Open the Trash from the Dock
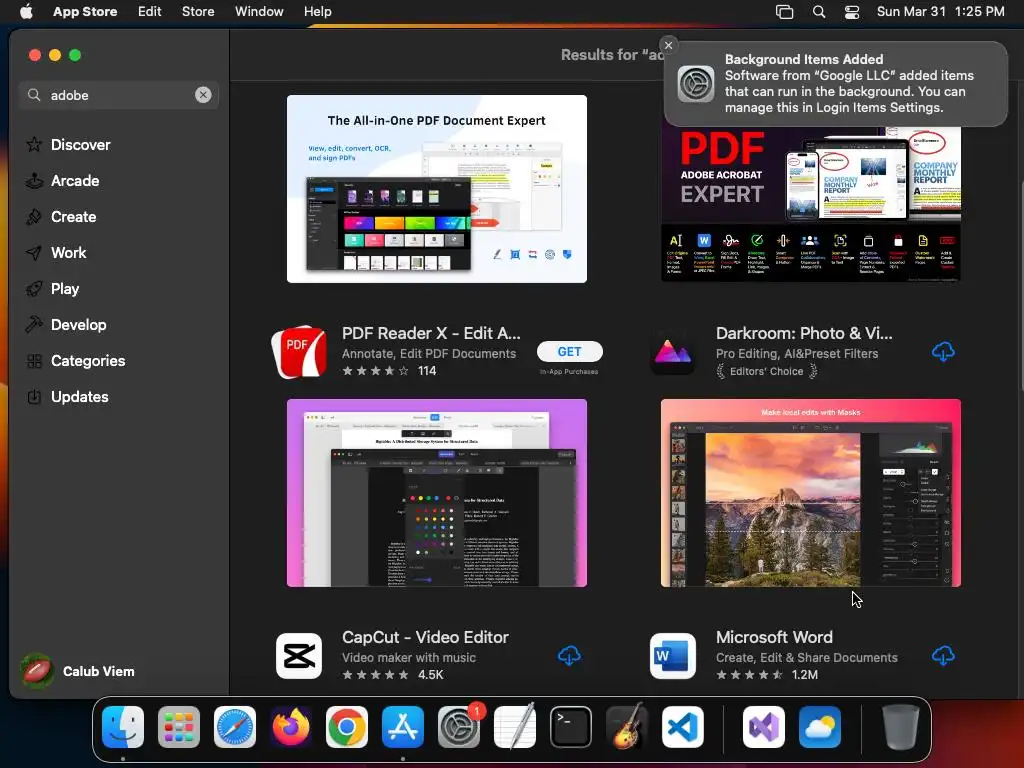 [901, 727]
